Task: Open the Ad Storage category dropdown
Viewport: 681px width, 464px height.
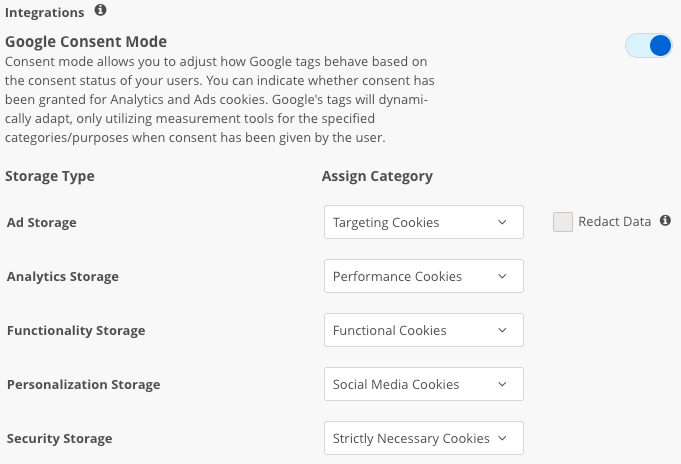Action: 424,222
